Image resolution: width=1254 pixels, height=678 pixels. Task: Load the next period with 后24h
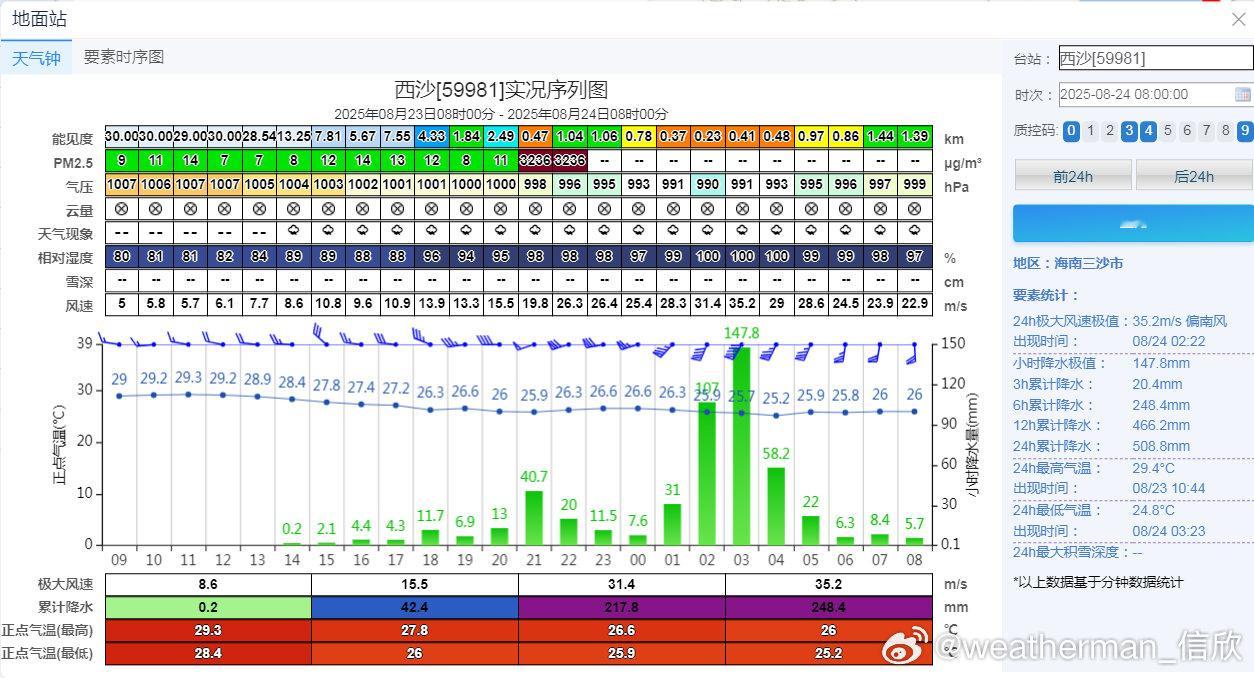[x=1194, y=176]
